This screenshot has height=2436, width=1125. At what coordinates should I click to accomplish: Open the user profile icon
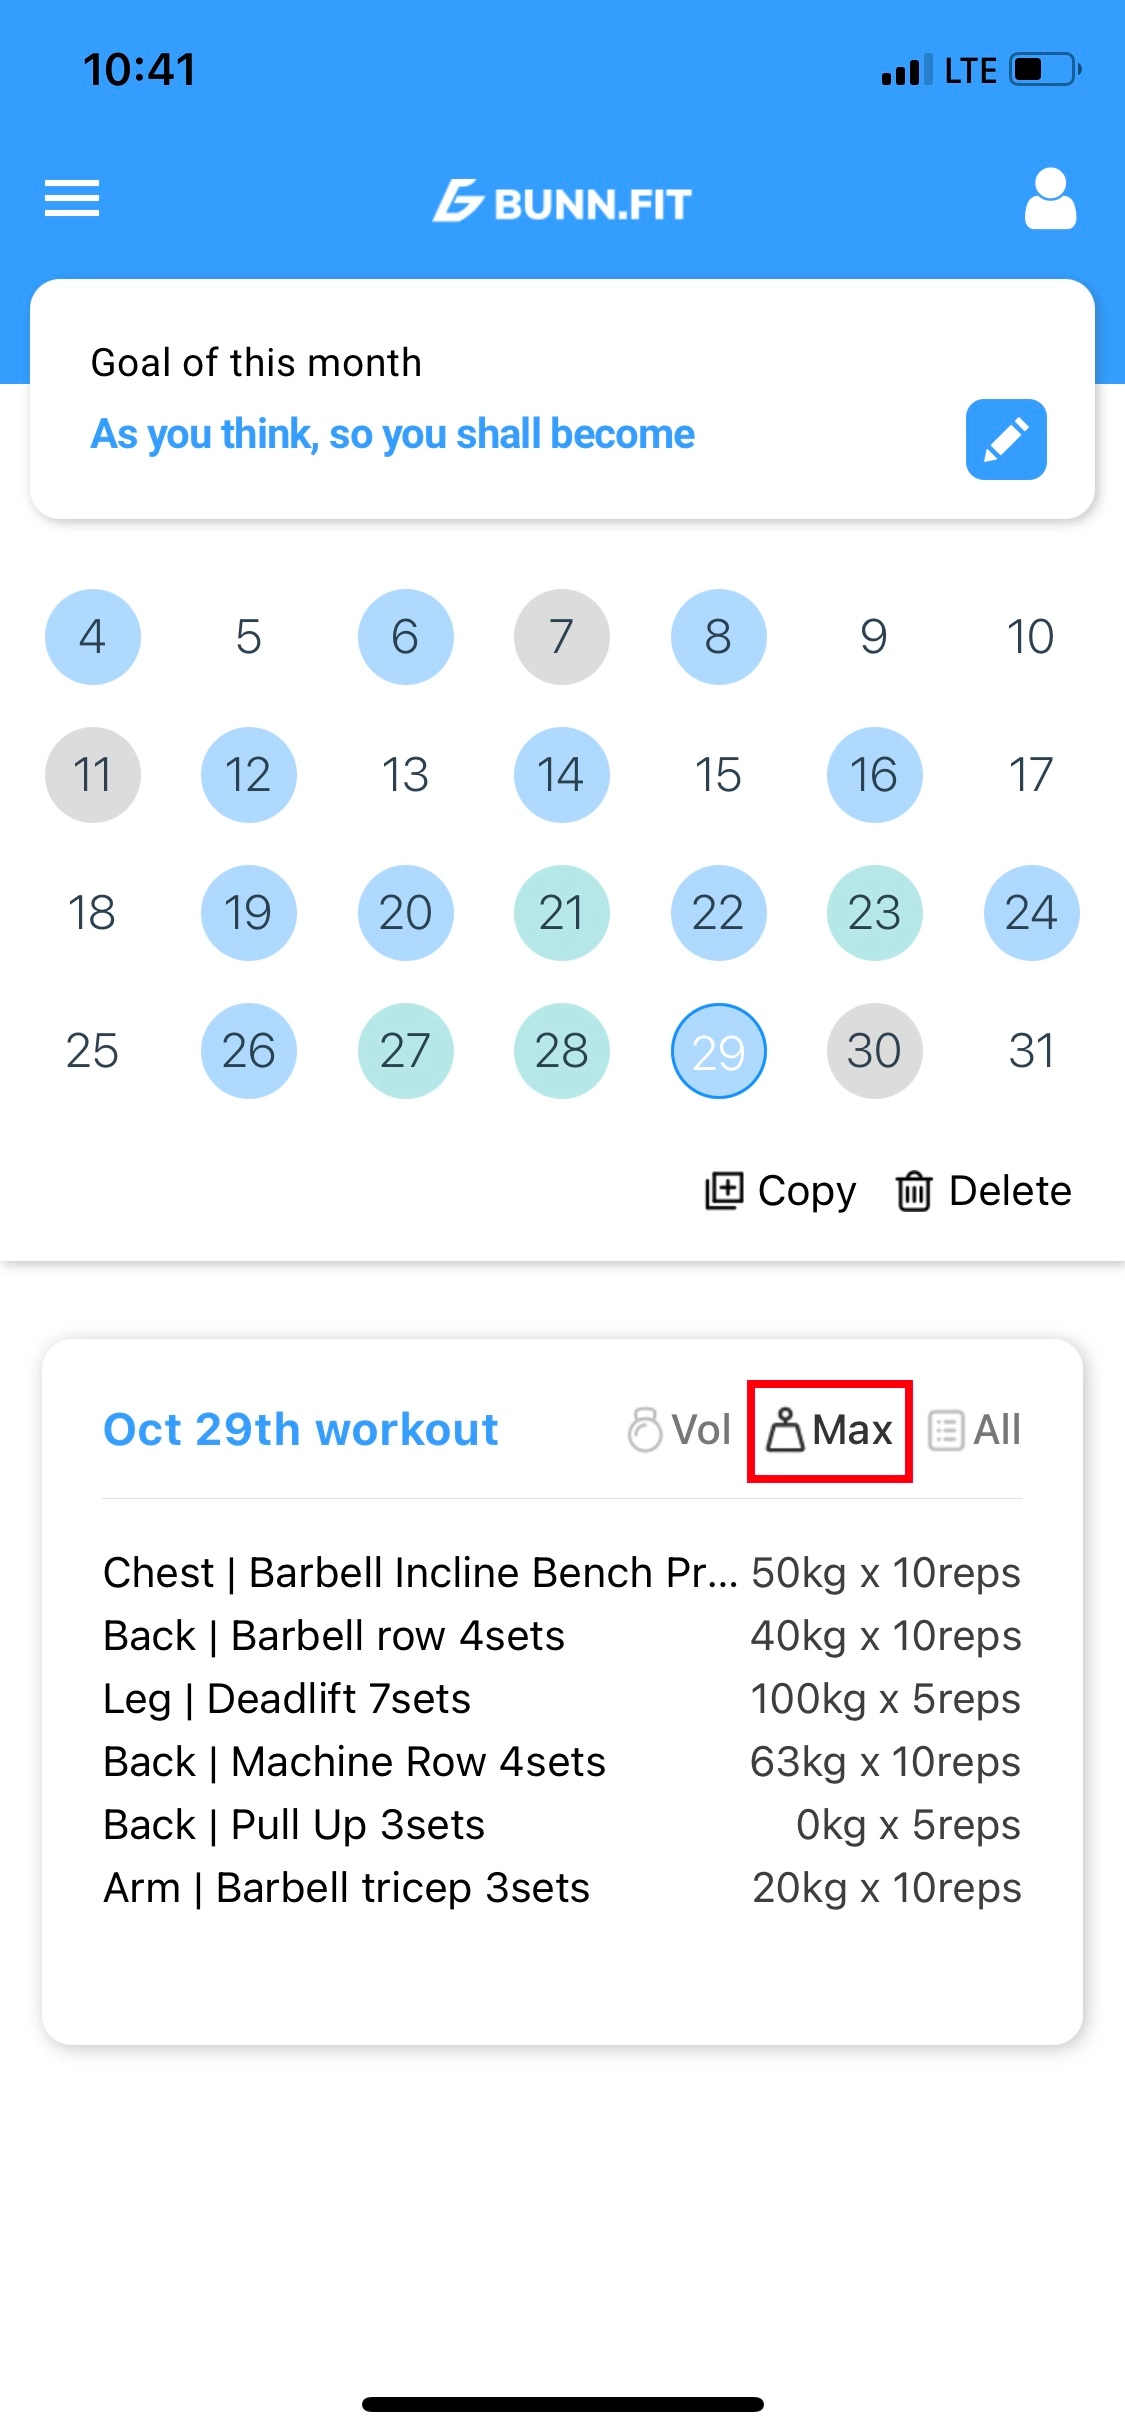tap(1050, 199)
